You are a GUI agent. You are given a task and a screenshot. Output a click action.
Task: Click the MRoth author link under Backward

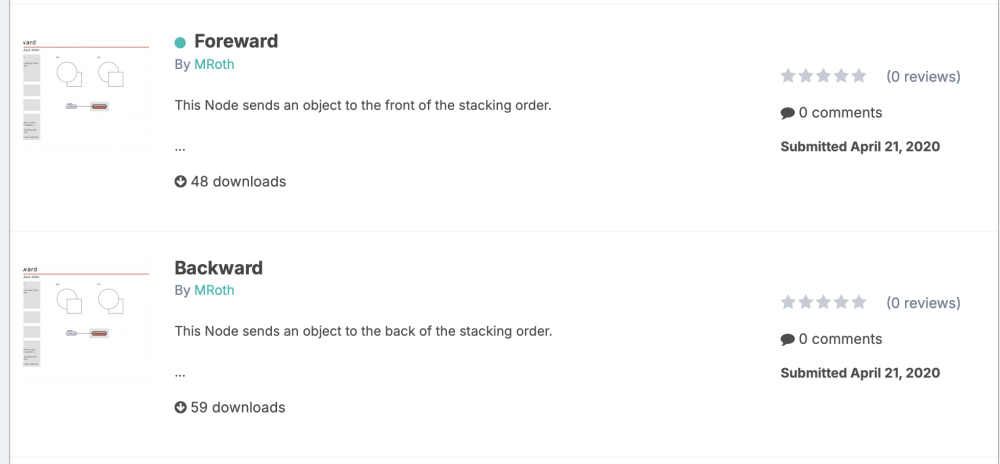[x=214, y=290]
